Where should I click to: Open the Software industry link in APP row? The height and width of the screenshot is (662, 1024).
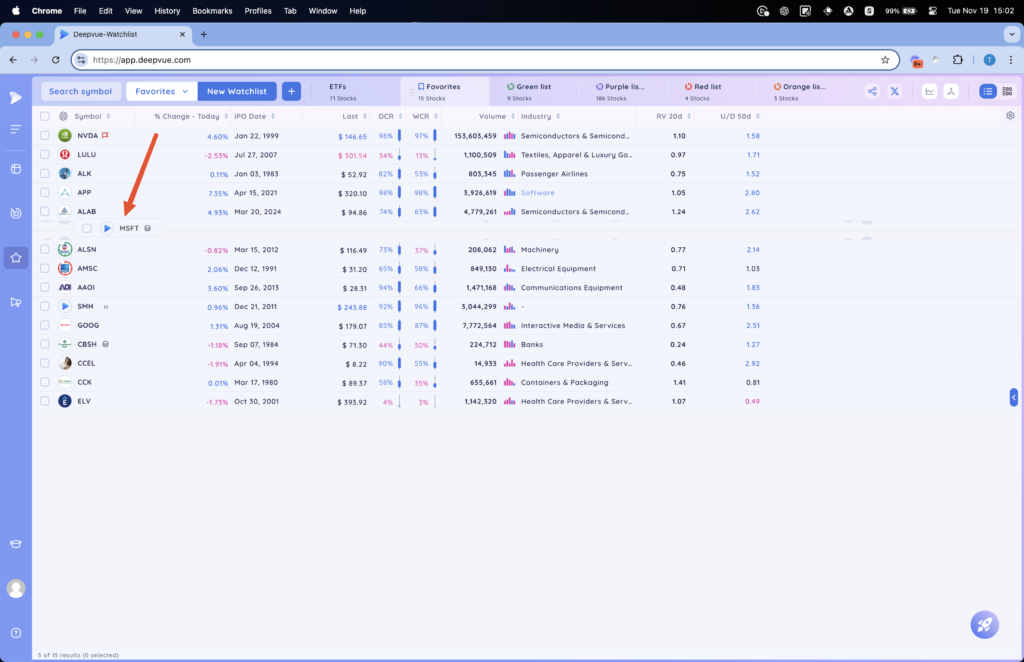point(537,193)
